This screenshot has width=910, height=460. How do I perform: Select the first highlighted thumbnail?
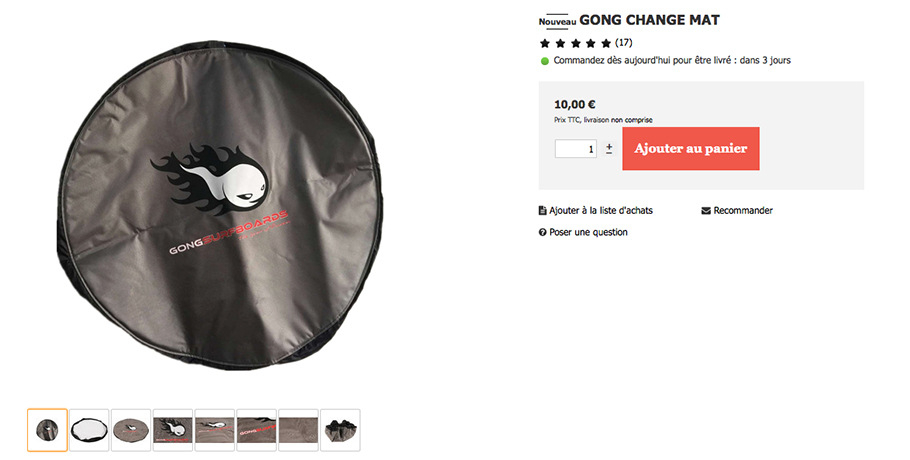point(48,430)
